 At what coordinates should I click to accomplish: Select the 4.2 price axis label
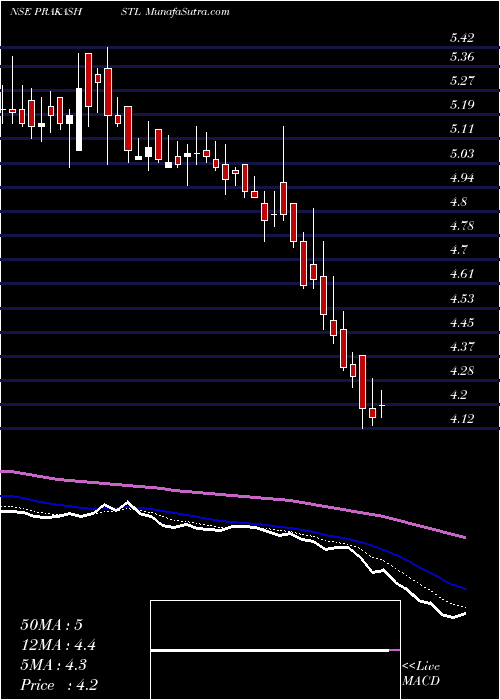coord(458,395)
